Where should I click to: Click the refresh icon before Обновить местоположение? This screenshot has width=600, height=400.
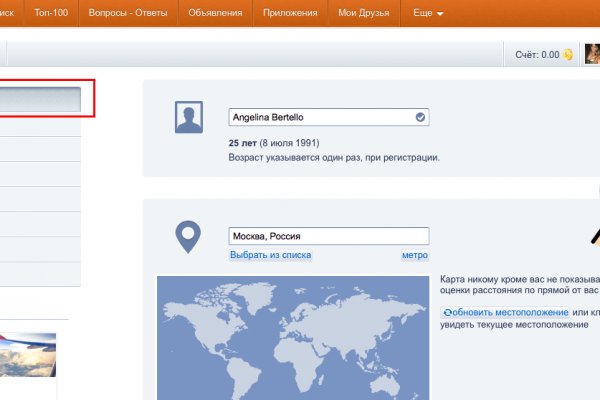click(447, 313)
